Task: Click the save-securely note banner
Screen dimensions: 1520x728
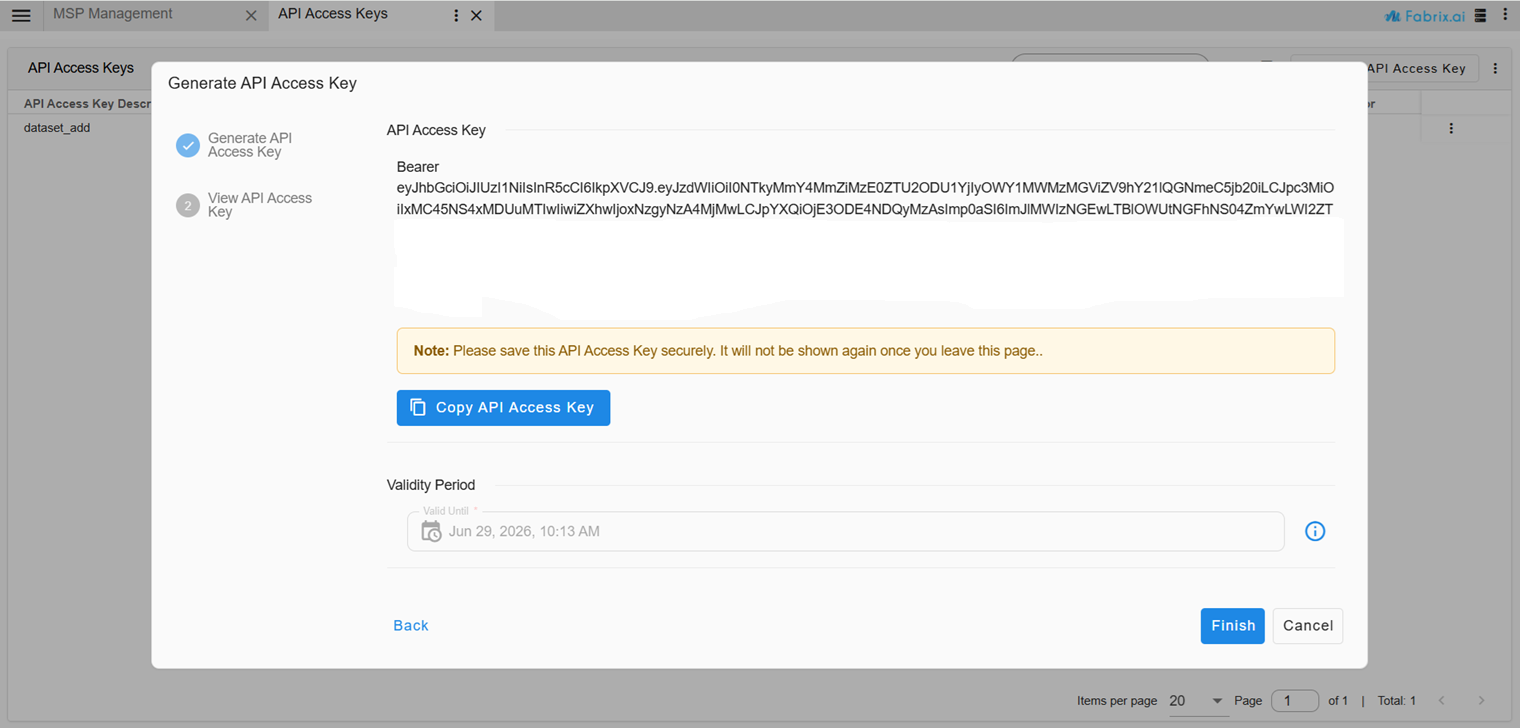Action: [x=866, y=351]
